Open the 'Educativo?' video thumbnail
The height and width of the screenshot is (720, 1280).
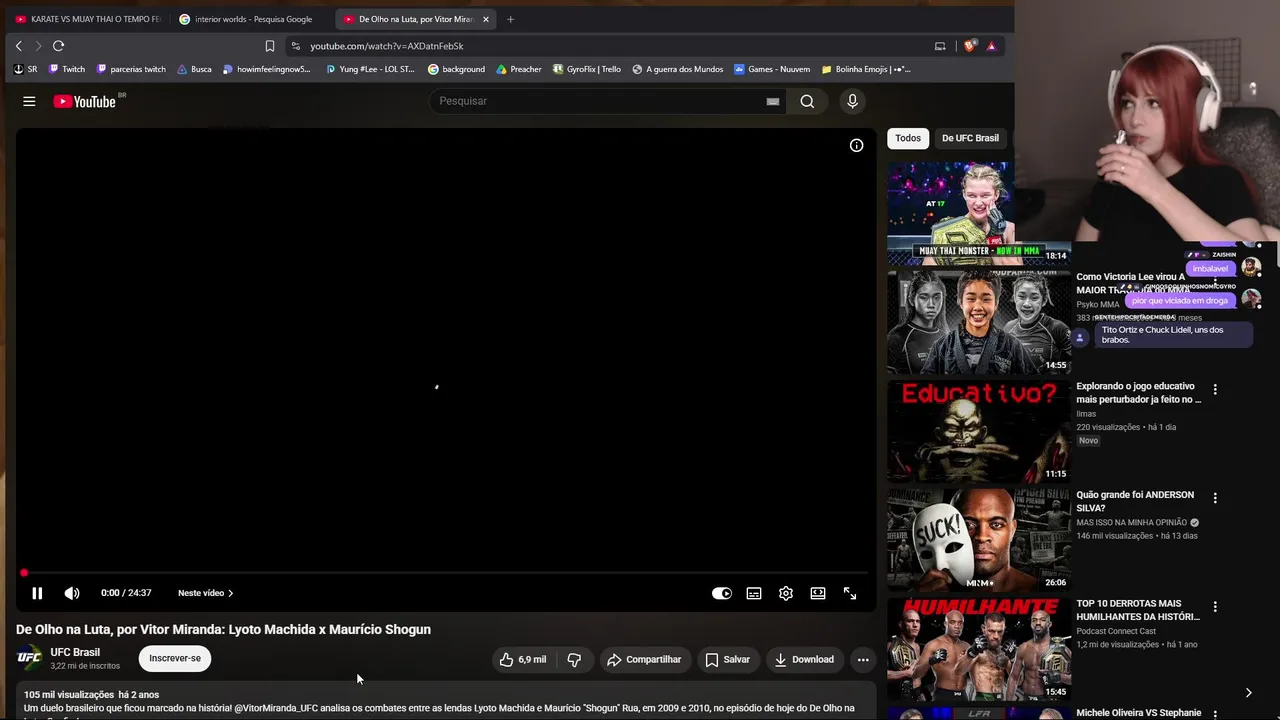point(979,430)
